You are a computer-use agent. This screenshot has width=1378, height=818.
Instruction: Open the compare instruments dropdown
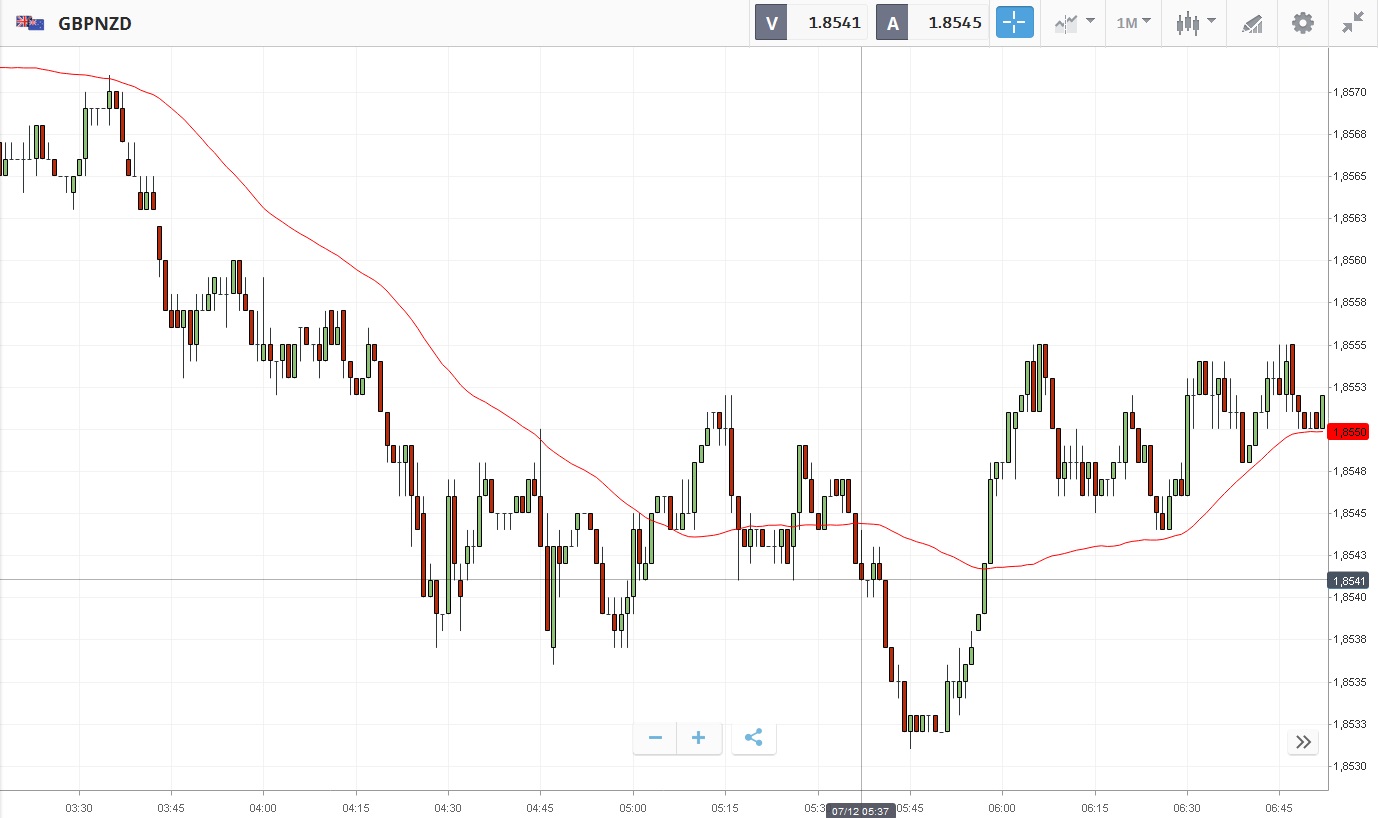[1074, 22]
